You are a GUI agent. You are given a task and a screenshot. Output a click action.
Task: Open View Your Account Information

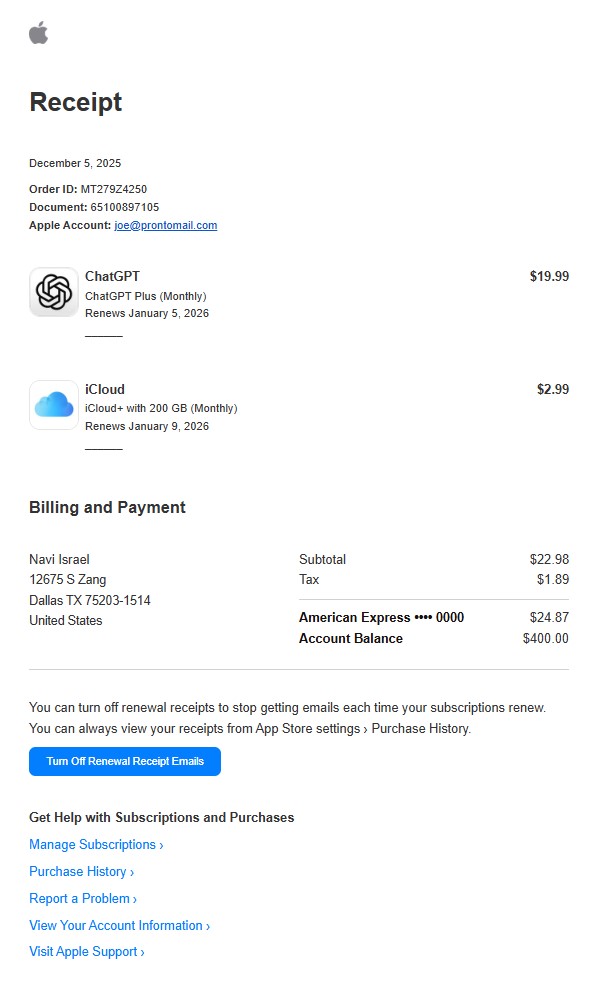(113, 926)
